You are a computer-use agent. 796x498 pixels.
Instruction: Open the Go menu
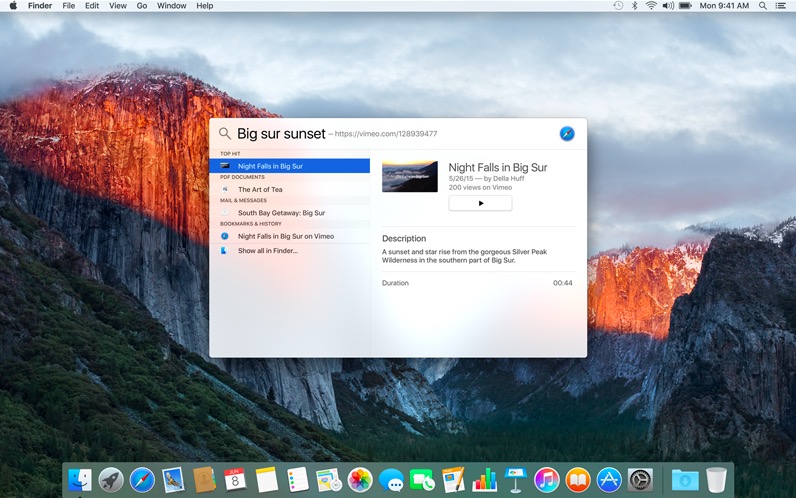tap(142, 6)
